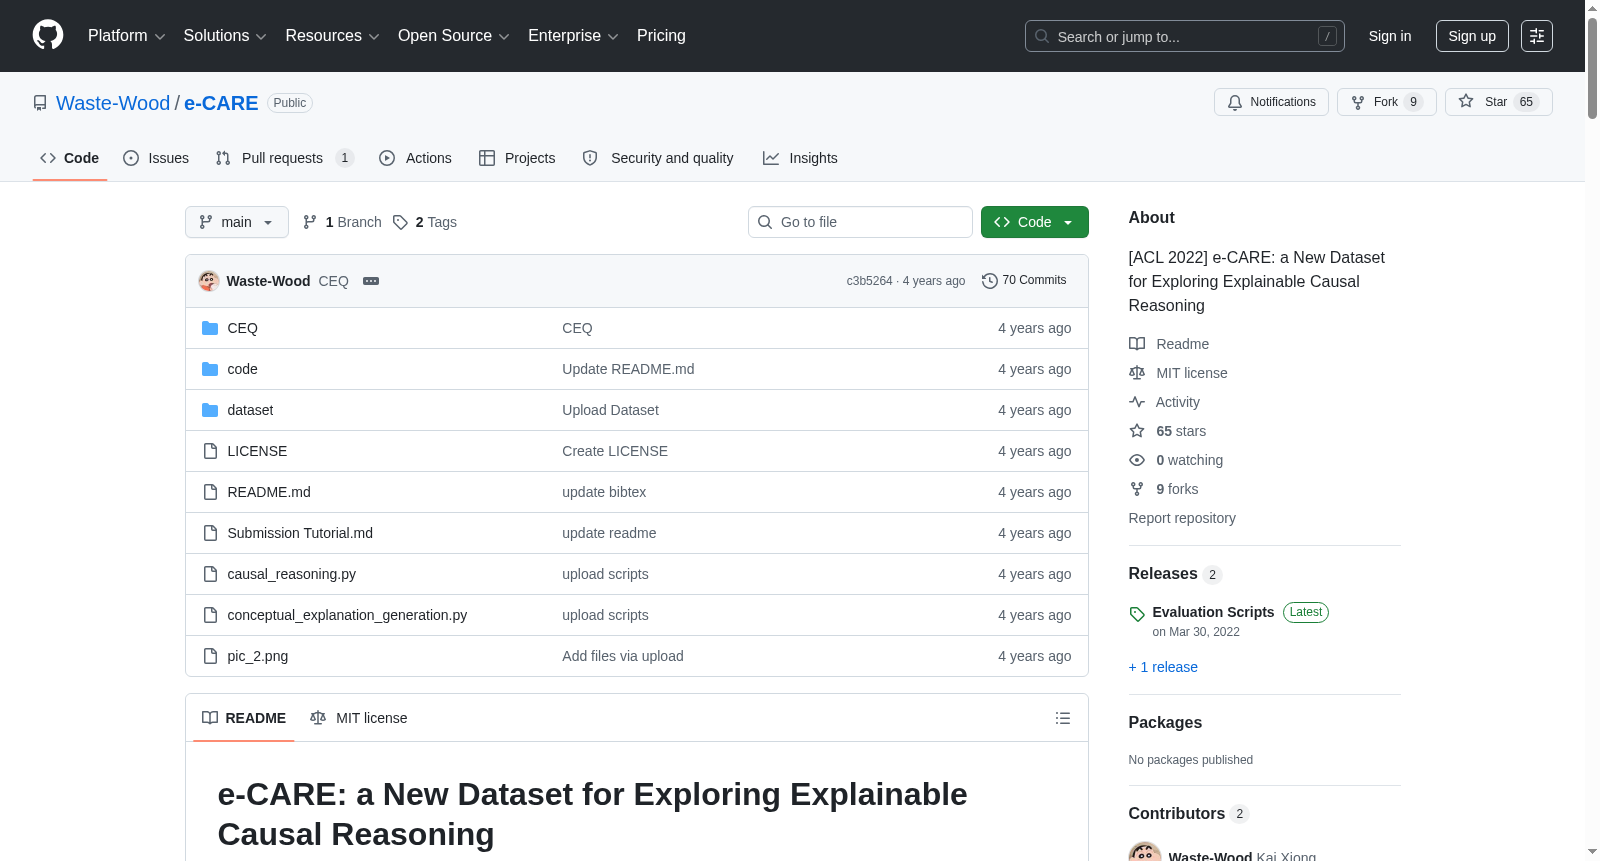Click the CEQ folder icon

tap(210, 328)
